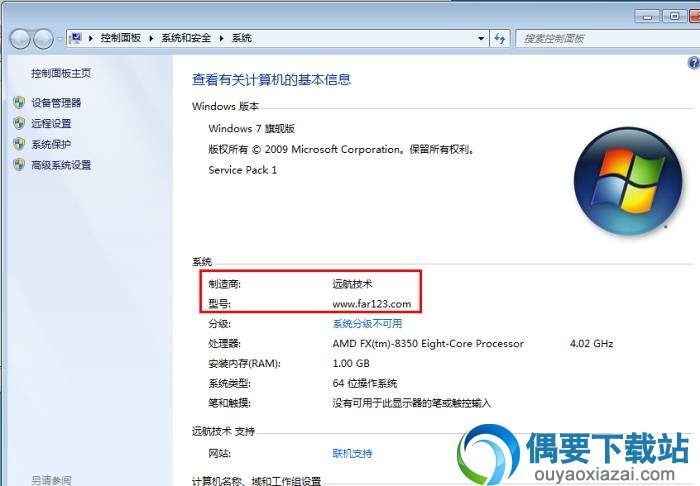Click the refresh button beside address bar
The width and height of the screenshot is (700, 486).
coord(500,38)
